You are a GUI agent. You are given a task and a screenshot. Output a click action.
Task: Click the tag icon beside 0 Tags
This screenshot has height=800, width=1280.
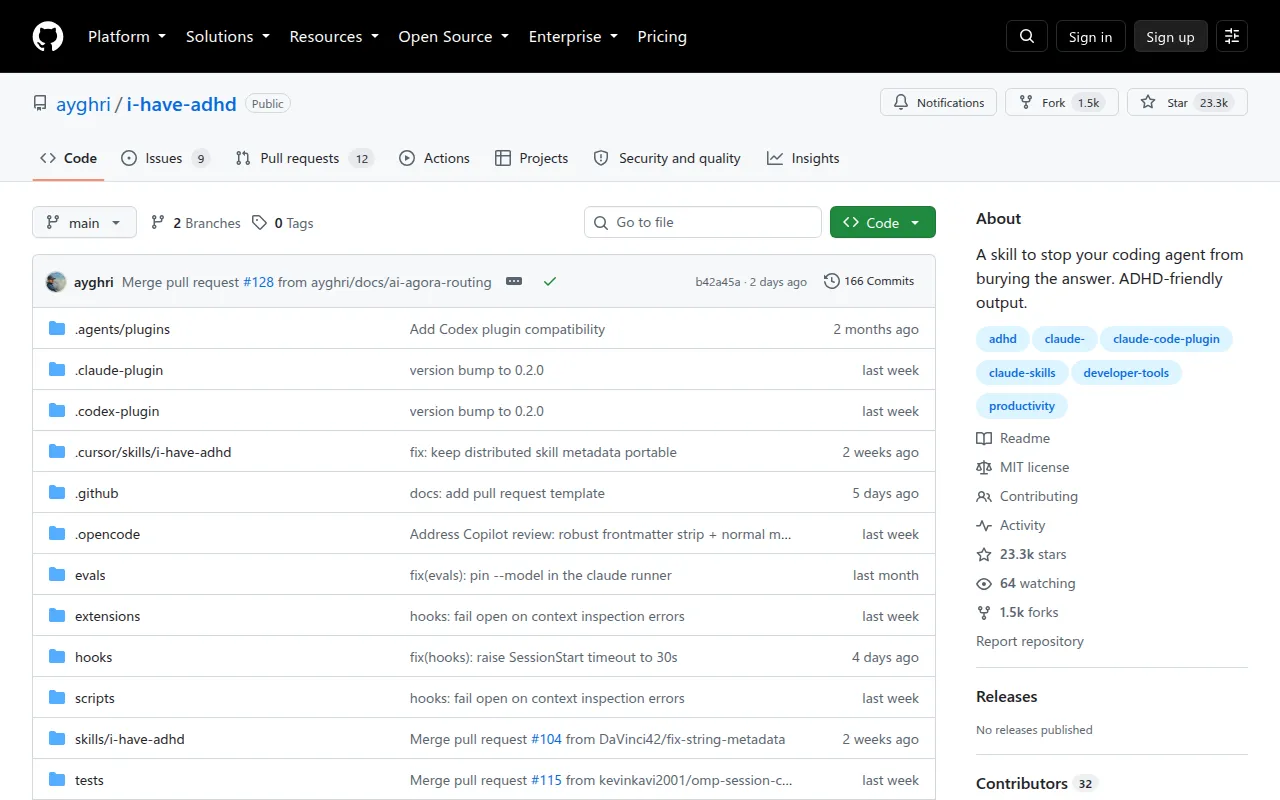tap(260, 223)
